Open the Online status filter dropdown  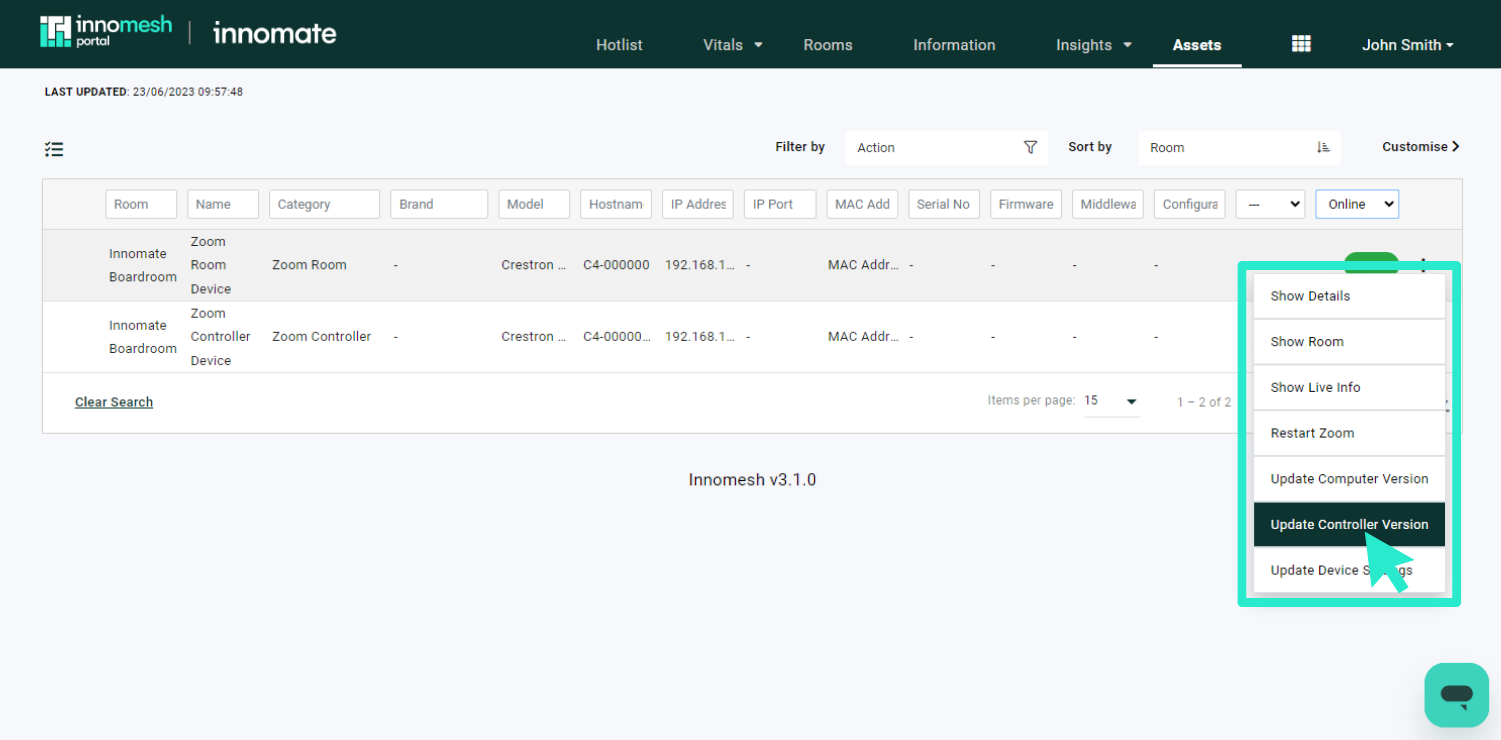pyautogui.click(x=1356, y=203)
